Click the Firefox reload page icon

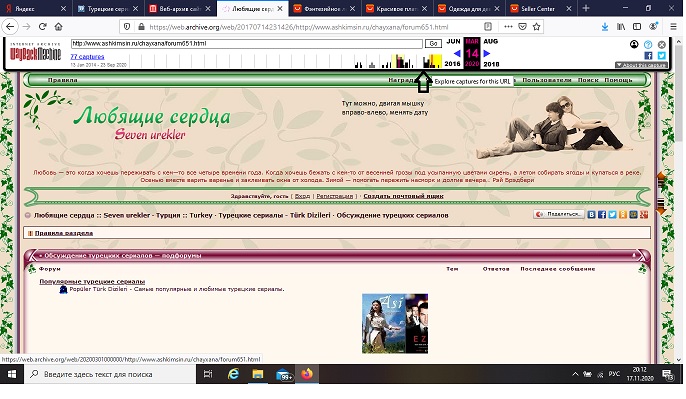[x=42, y=27]
